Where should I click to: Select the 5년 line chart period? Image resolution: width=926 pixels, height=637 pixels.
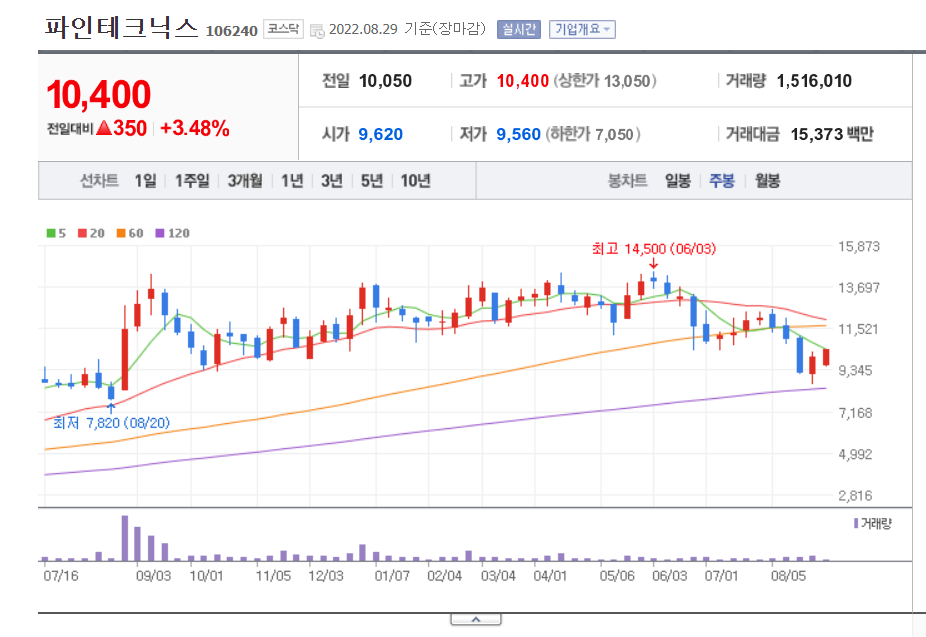372,181
